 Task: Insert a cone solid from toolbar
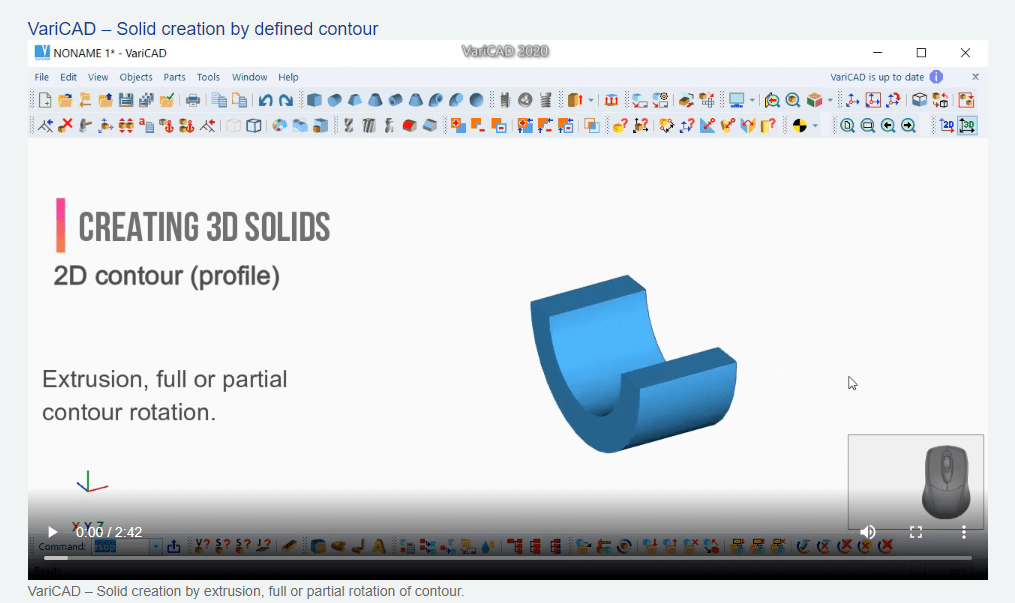pos(375,100)
